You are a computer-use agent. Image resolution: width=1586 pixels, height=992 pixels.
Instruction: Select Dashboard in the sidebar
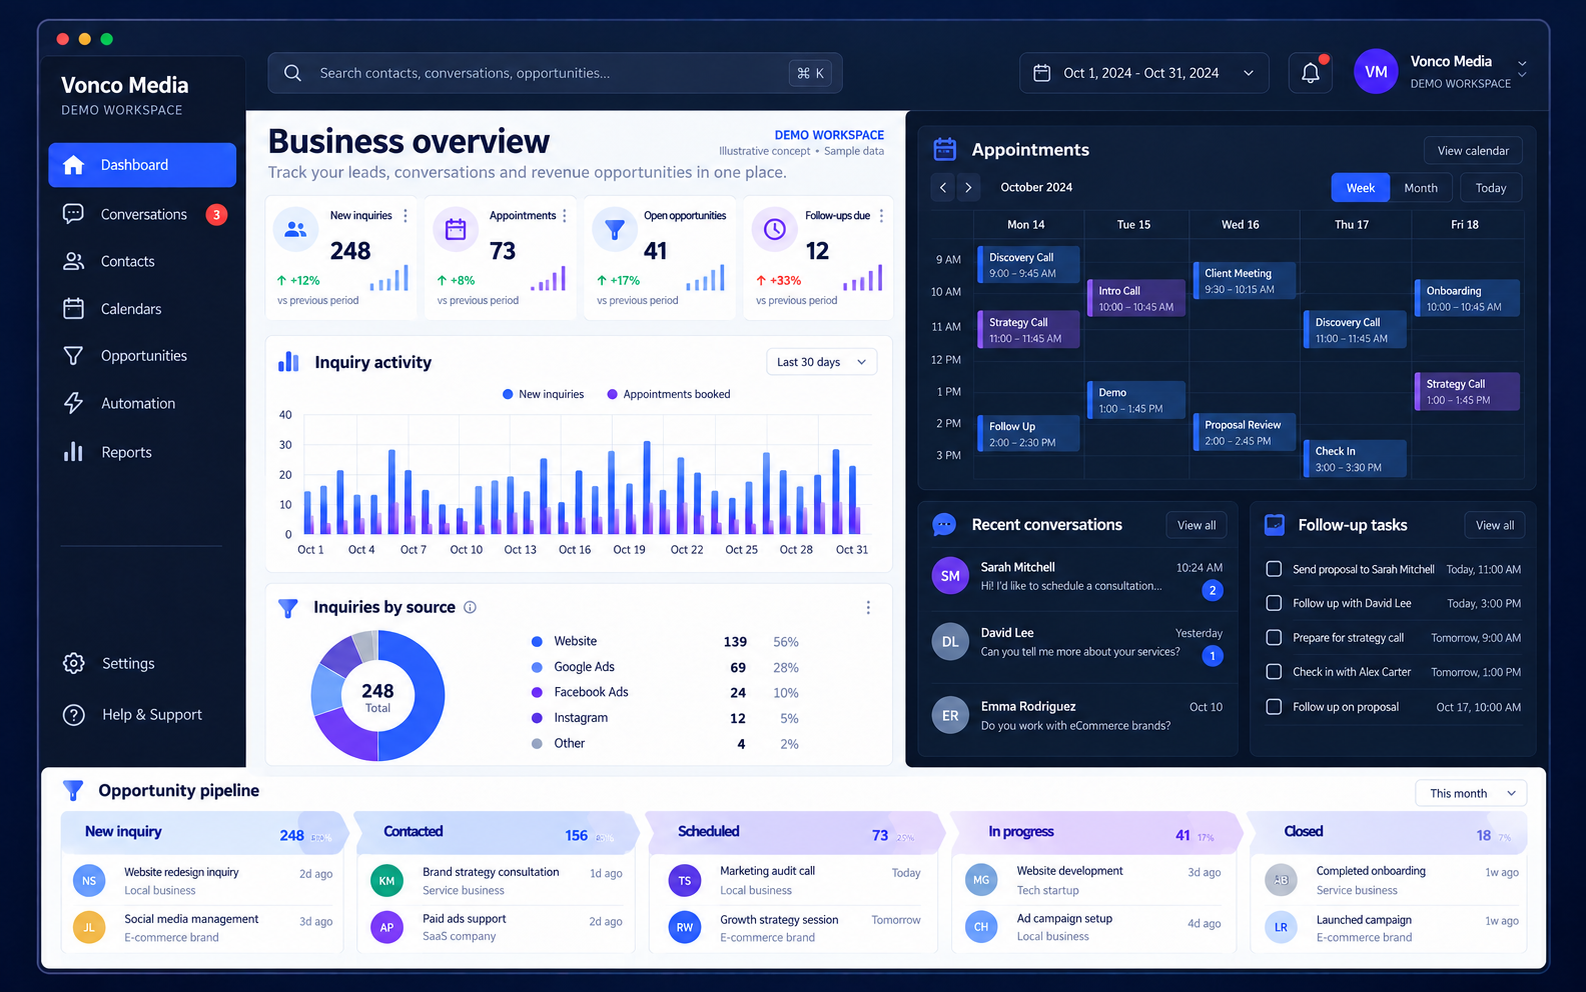(142, 165)
